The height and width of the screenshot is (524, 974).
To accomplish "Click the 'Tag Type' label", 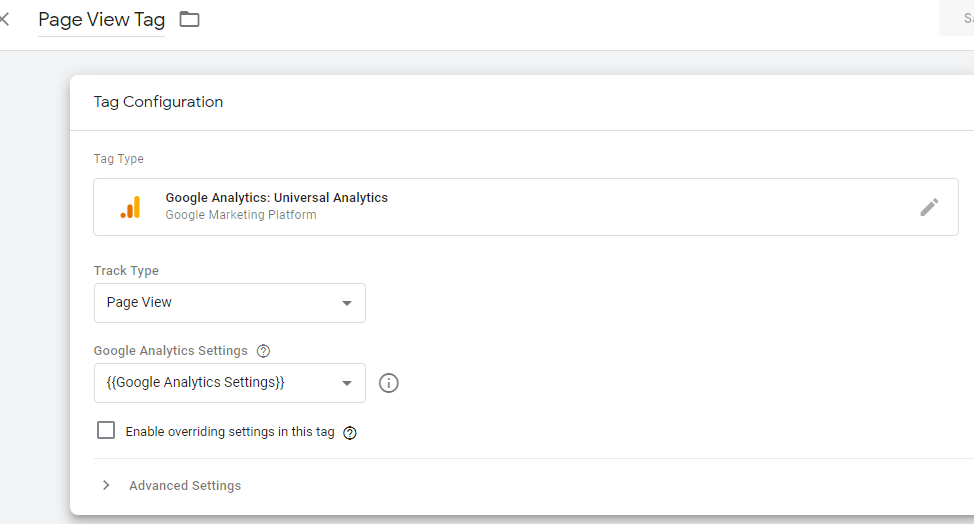I will tap(119, 159).
